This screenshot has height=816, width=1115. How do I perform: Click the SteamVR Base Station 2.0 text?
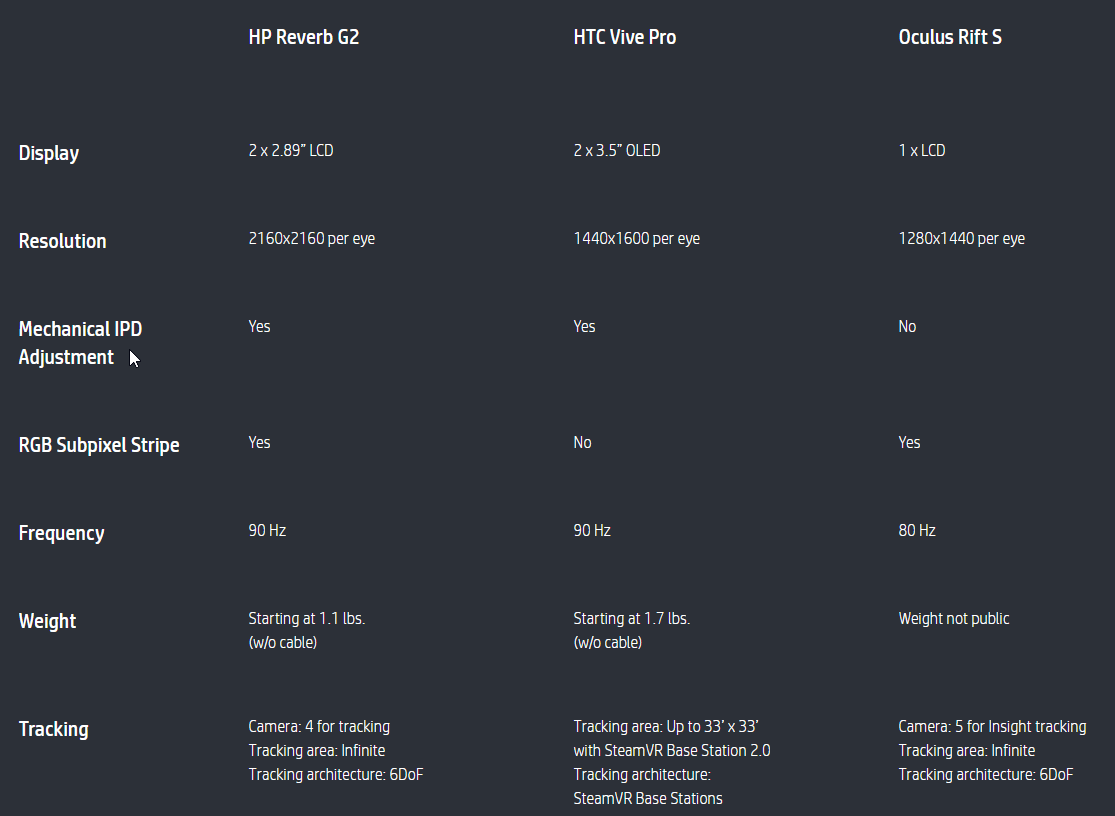[687, 751]
